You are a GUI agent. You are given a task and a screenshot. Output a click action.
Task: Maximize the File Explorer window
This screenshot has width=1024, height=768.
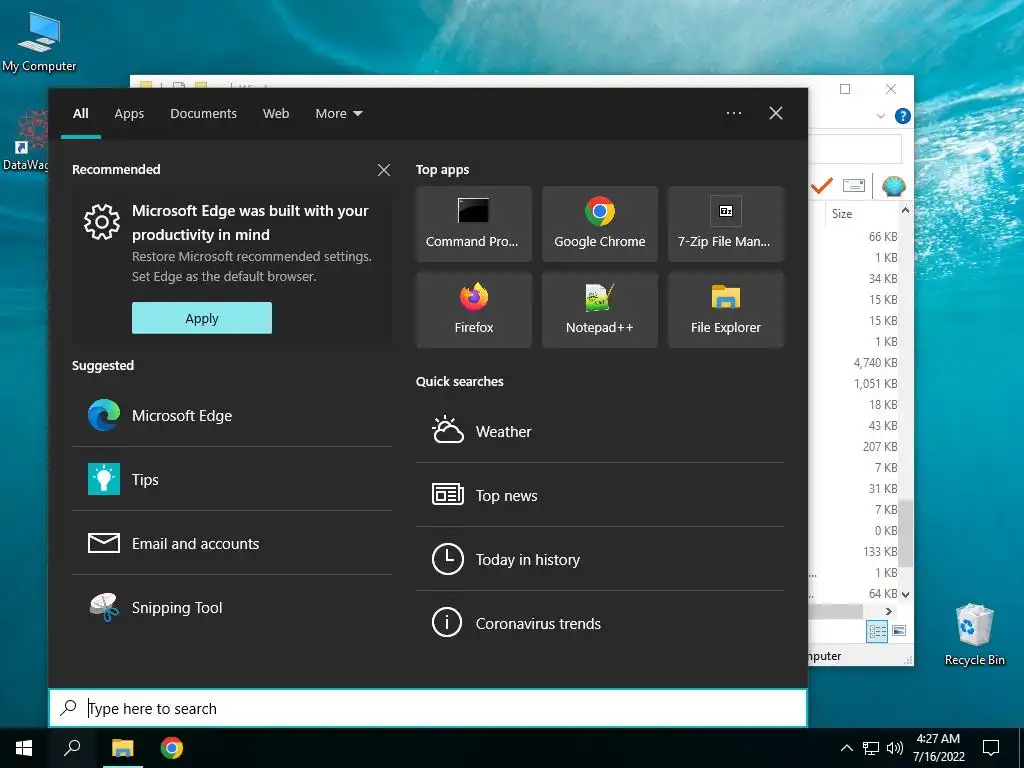coord(844,89)
